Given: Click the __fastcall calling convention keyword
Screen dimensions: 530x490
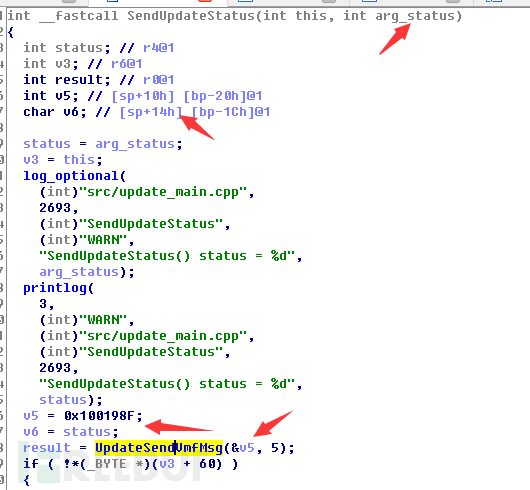Looking at the screenshot, I should pos(79,16).
